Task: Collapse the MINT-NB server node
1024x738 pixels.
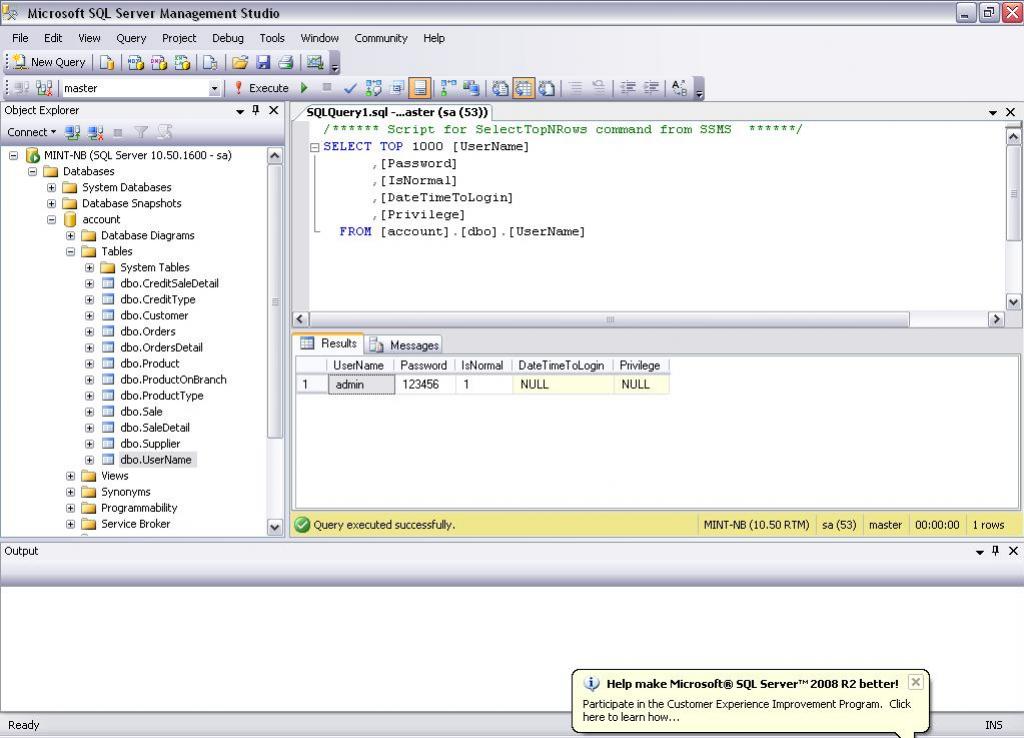Action: (14, 155)
